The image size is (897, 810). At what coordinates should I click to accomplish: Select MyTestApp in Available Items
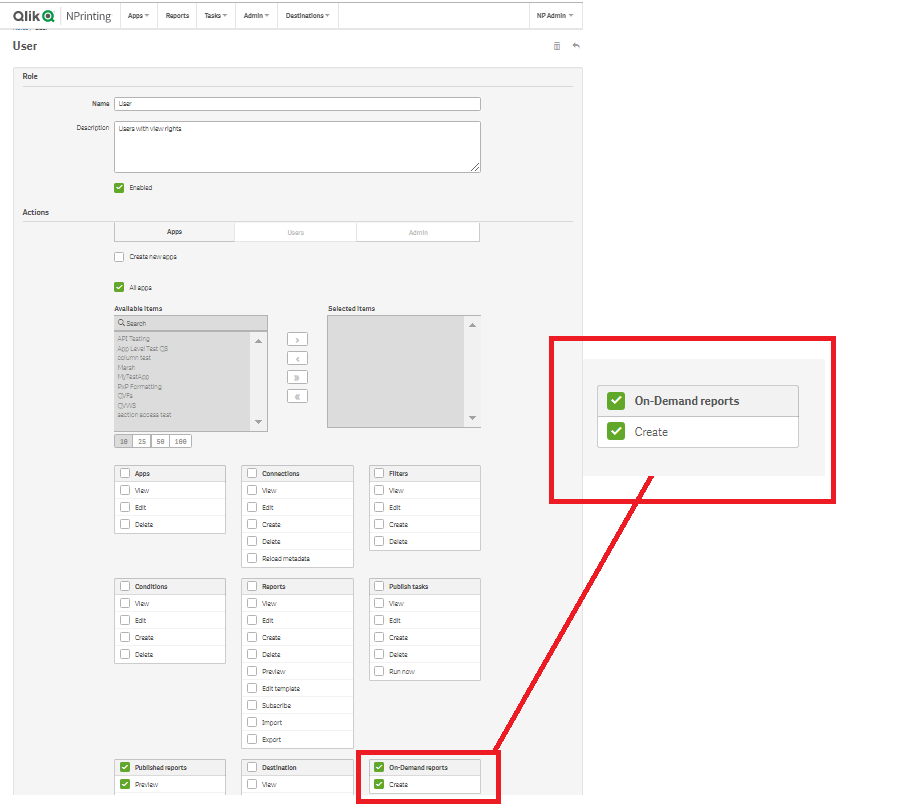tap(133, 377)
